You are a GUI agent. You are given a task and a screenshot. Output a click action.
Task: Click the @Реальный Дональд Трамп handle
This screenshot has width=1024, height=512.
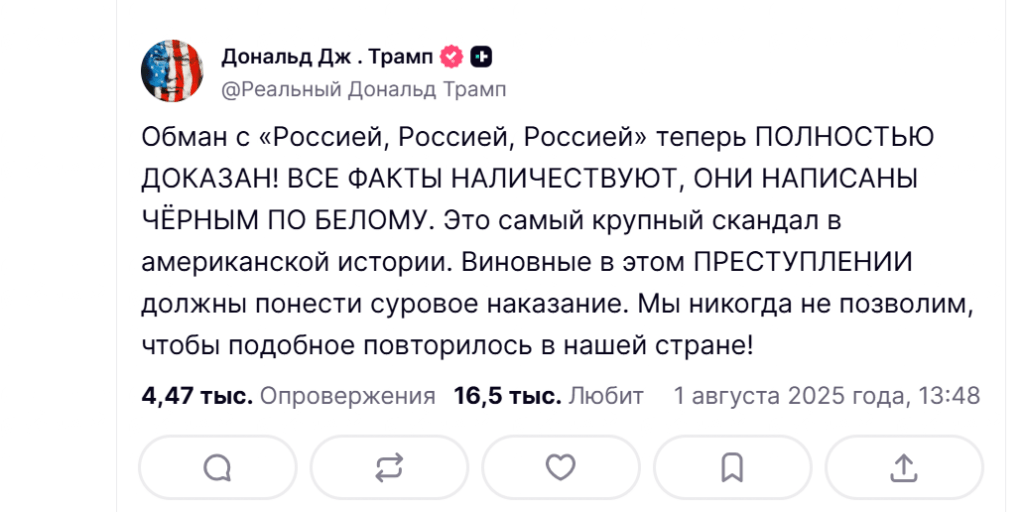(364, 89)
